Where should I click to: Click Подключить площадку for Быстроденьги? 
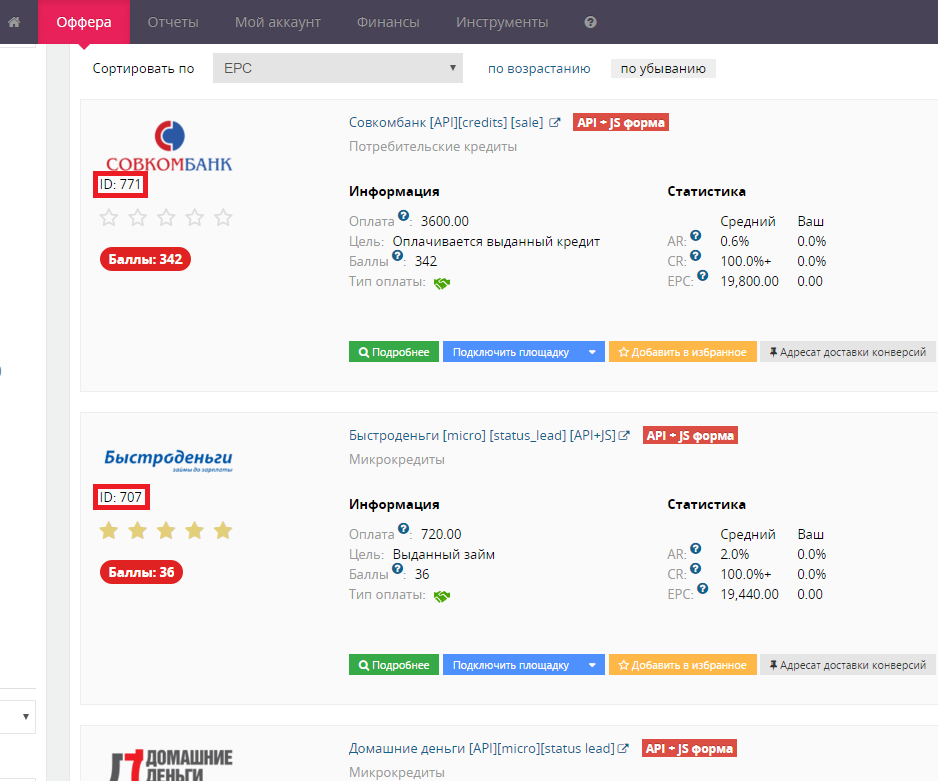pos(511,665)
